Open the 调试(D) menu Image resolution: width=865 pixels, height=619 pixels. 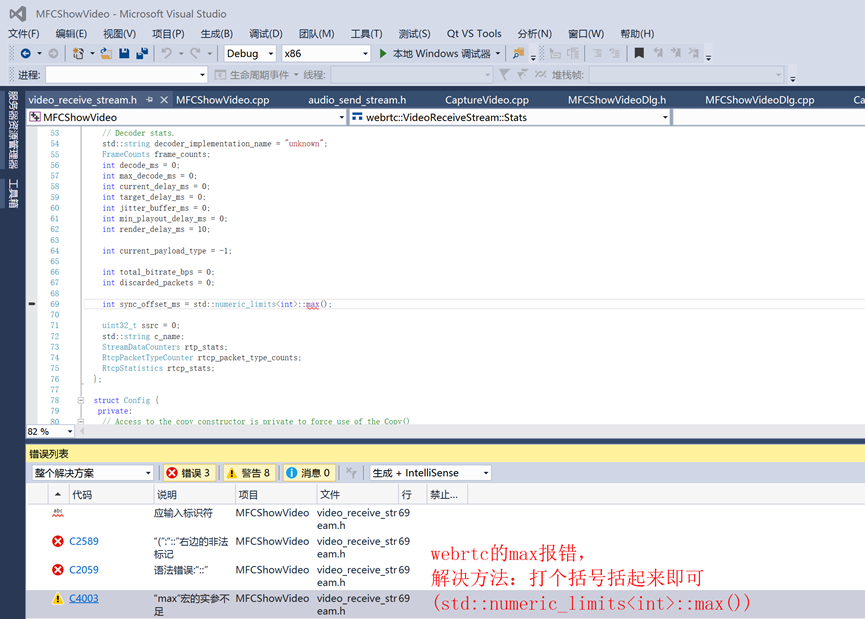(266, 34)
